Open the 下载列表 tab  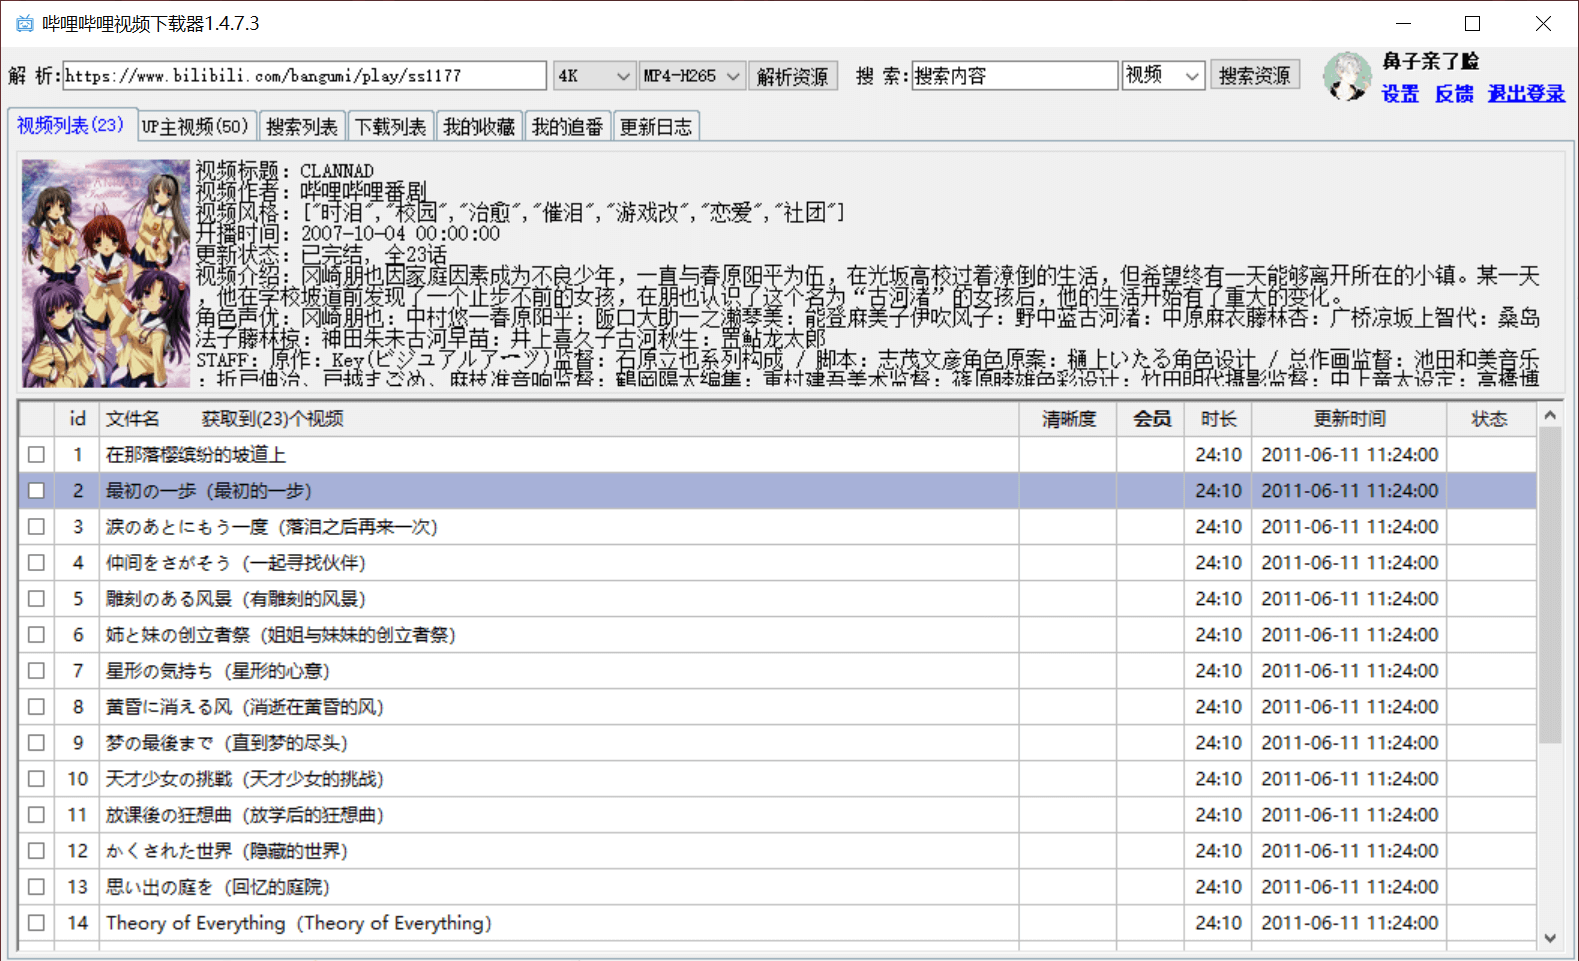[390, 127]
